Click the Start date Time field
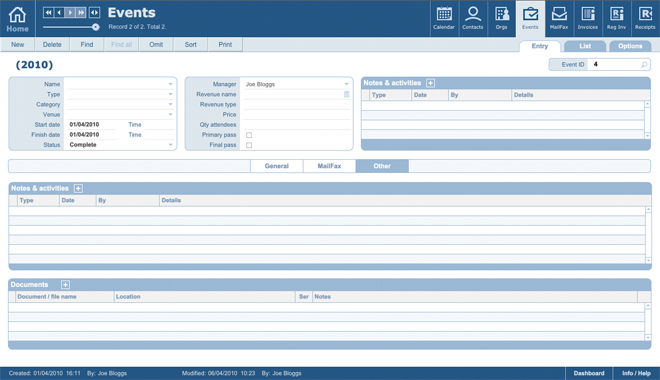The height and width of the screenshot is (380, 660). (159, 125)
